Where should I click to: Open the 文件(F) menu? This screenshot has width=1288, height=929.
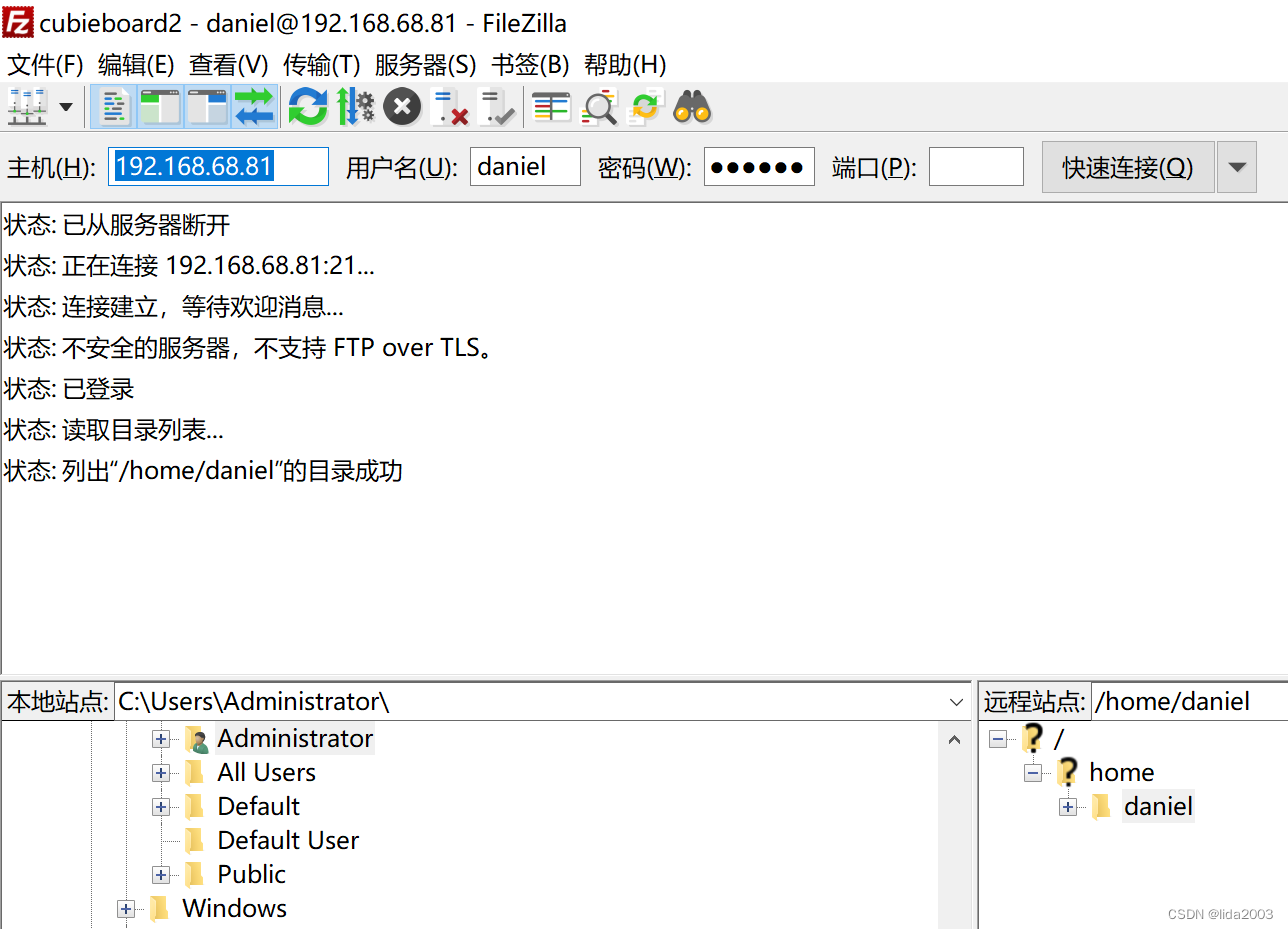[46, 65]
